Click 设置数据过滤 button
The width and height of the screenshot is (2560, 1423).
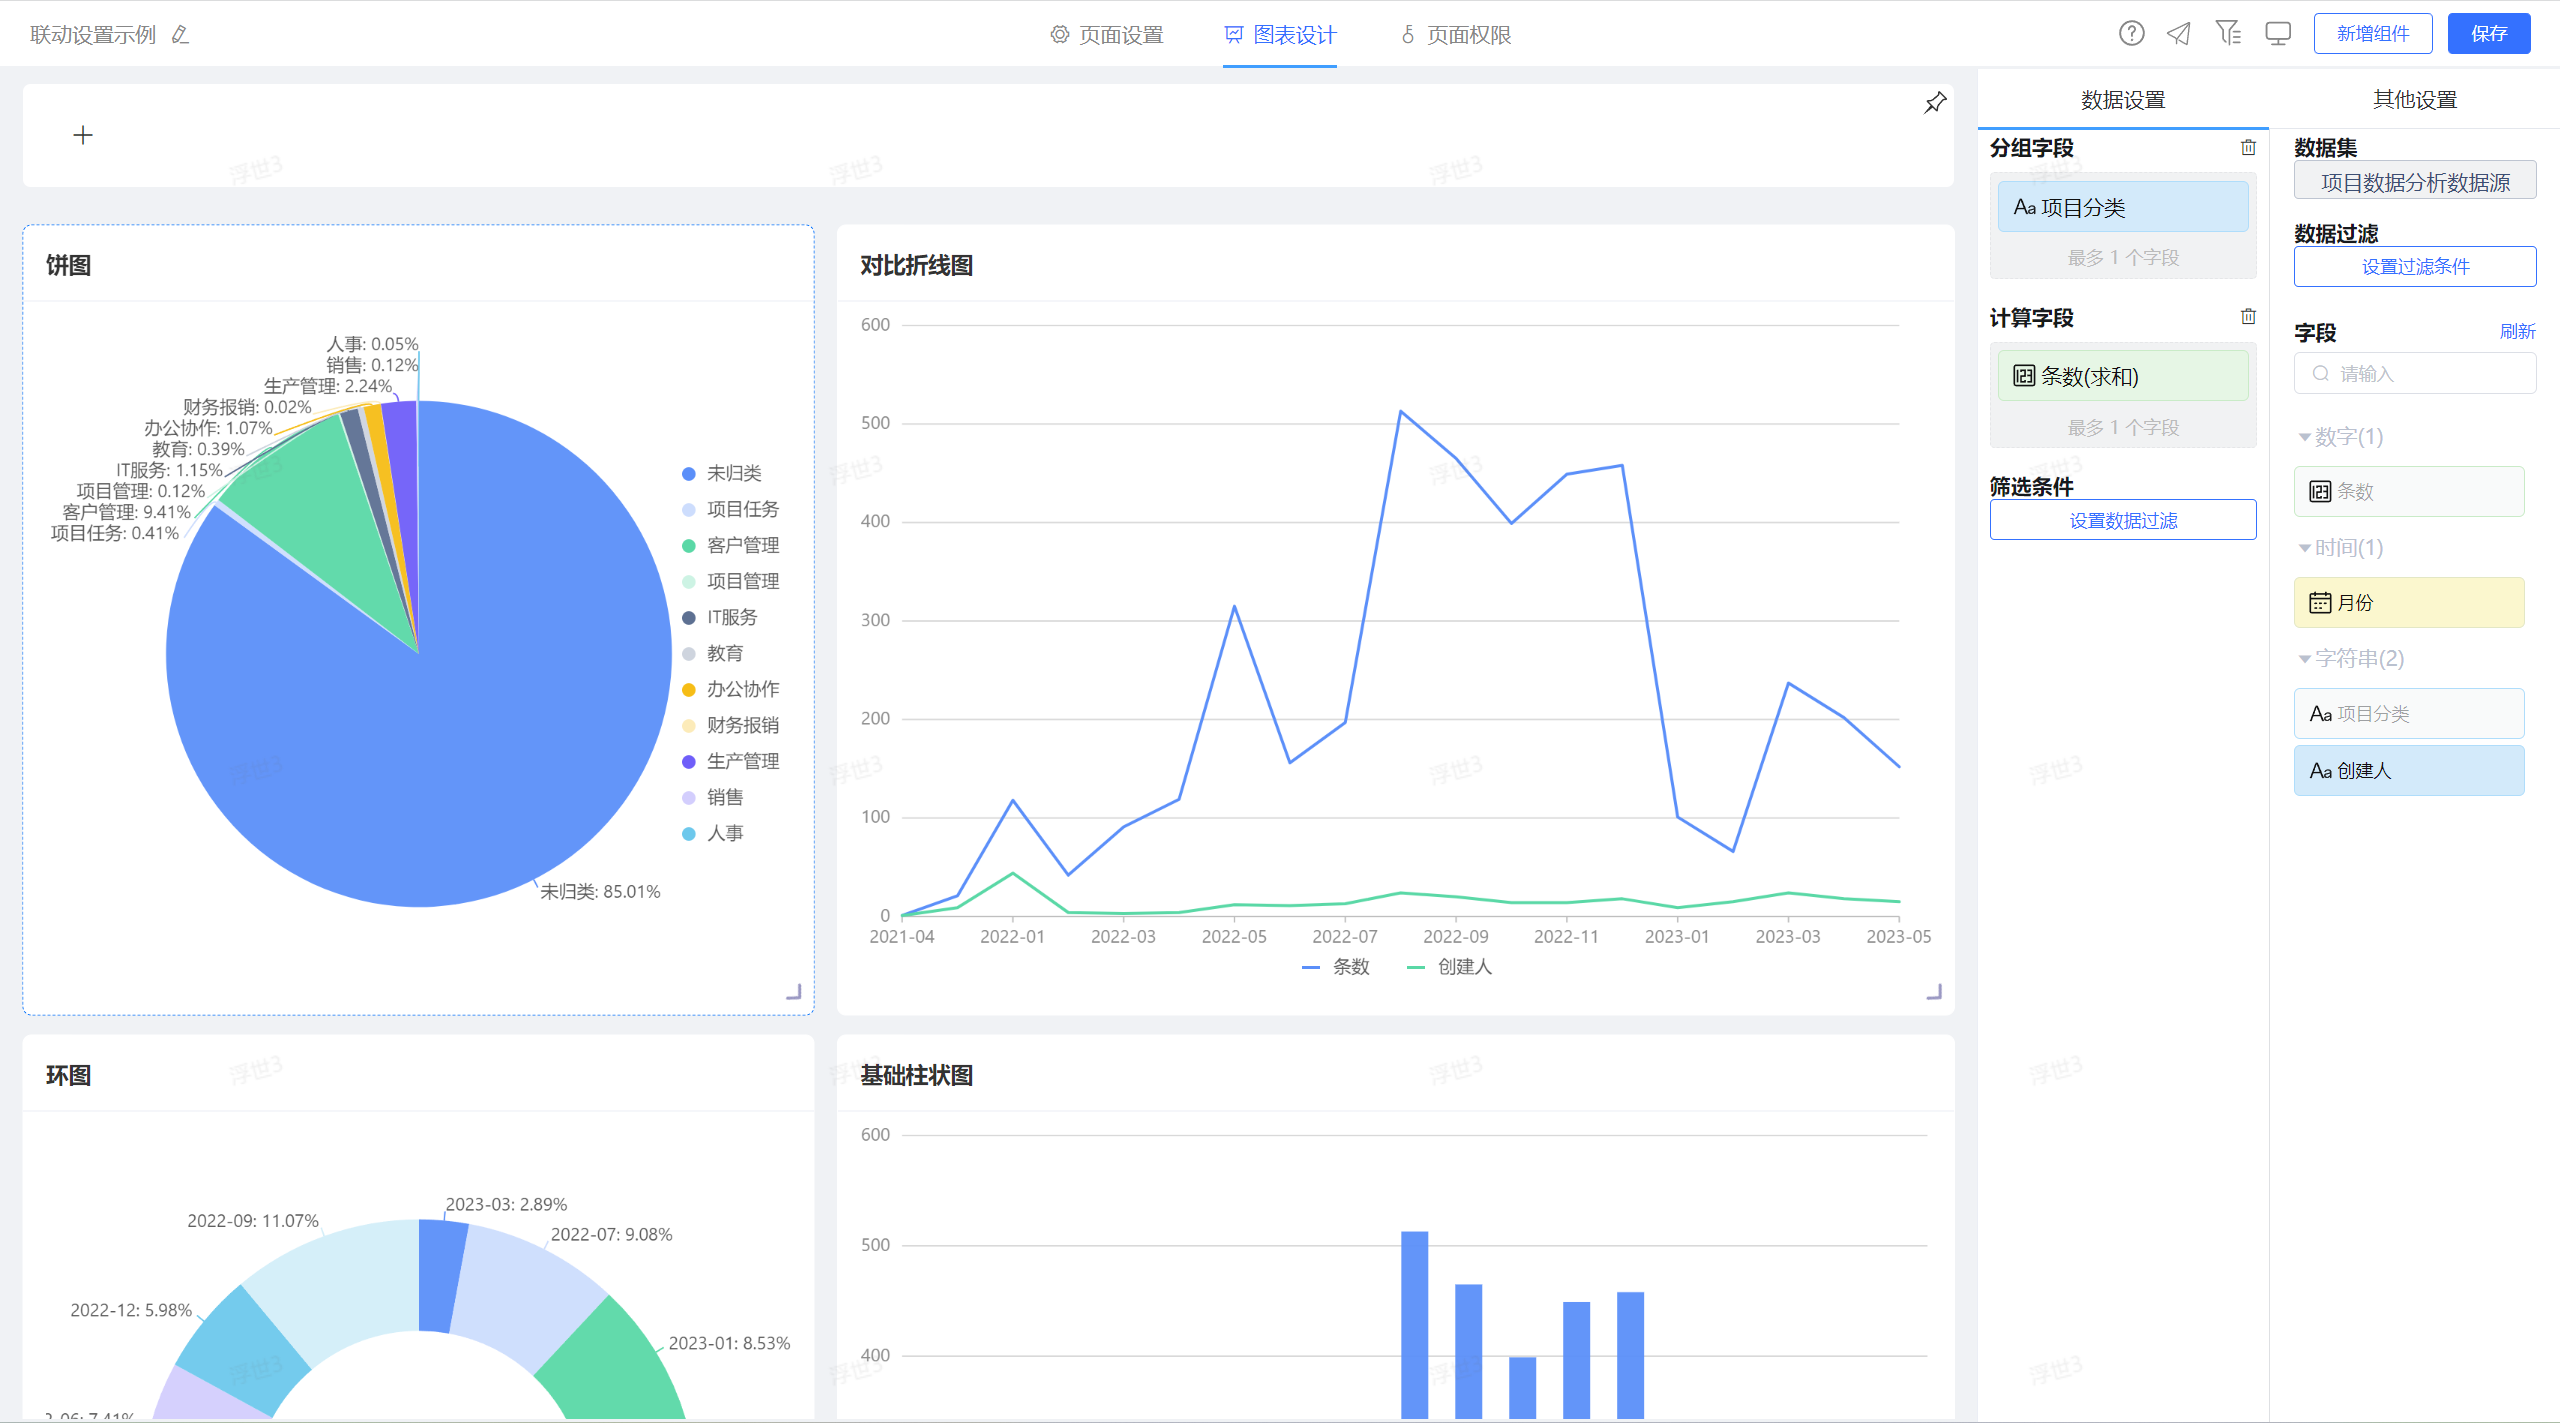pyautogui.click(x=2123, y=520)
